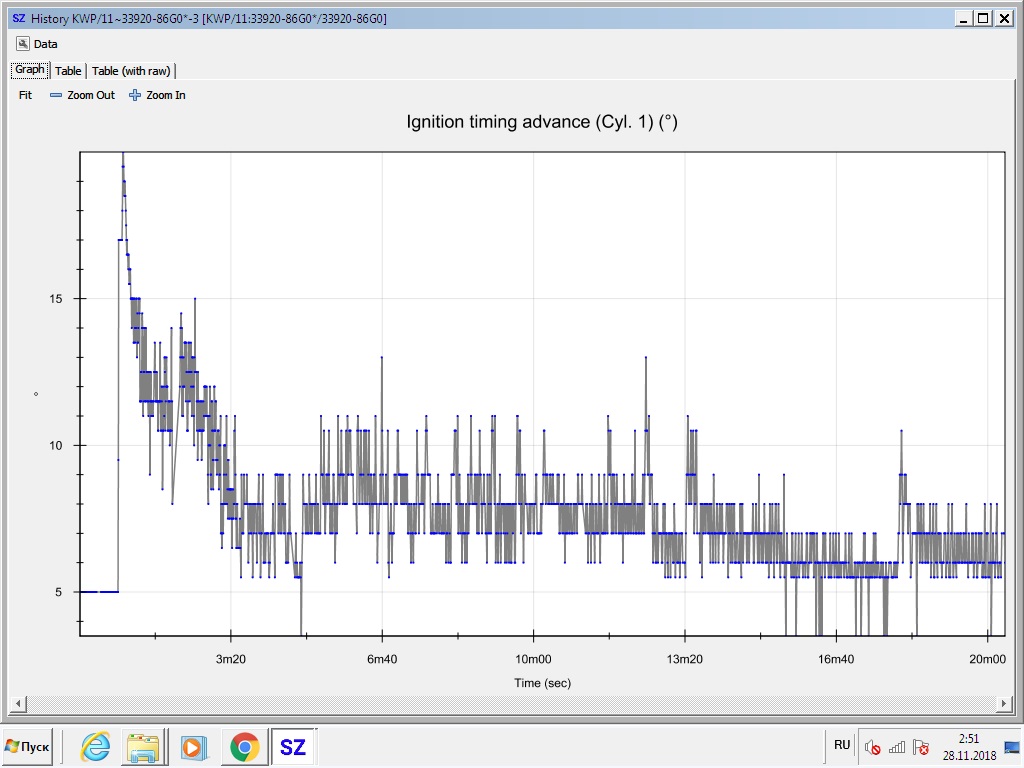Click the horizontal scrollbar track below the graph
This screenshot has height=768, width=1024.
(511, 703)
